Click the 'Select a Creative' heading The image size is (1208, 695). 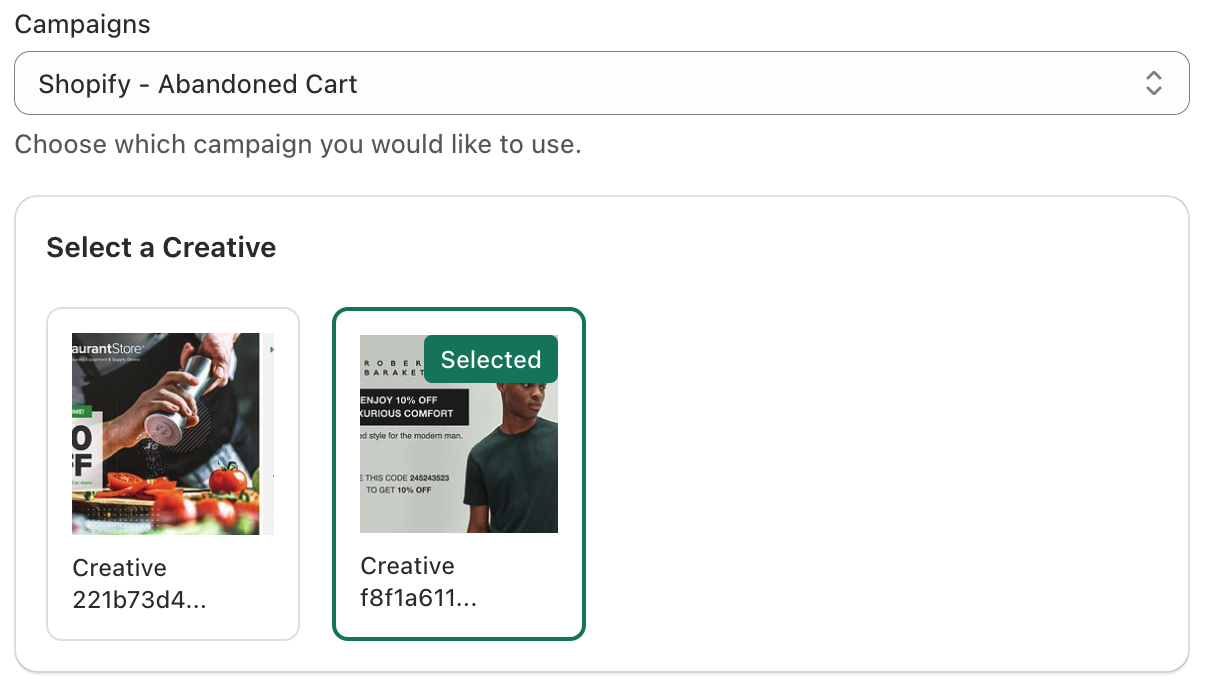point(161,247)
